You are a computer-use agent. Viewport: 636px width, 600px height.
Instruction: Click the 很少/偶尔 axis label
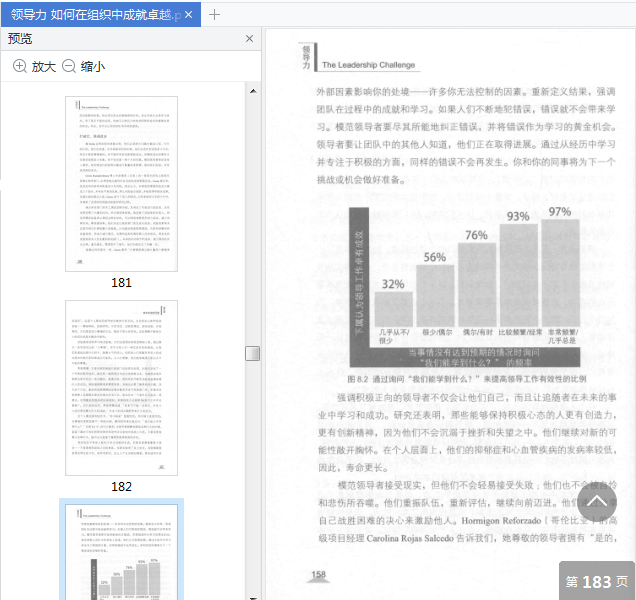click(x=437, y=332)
